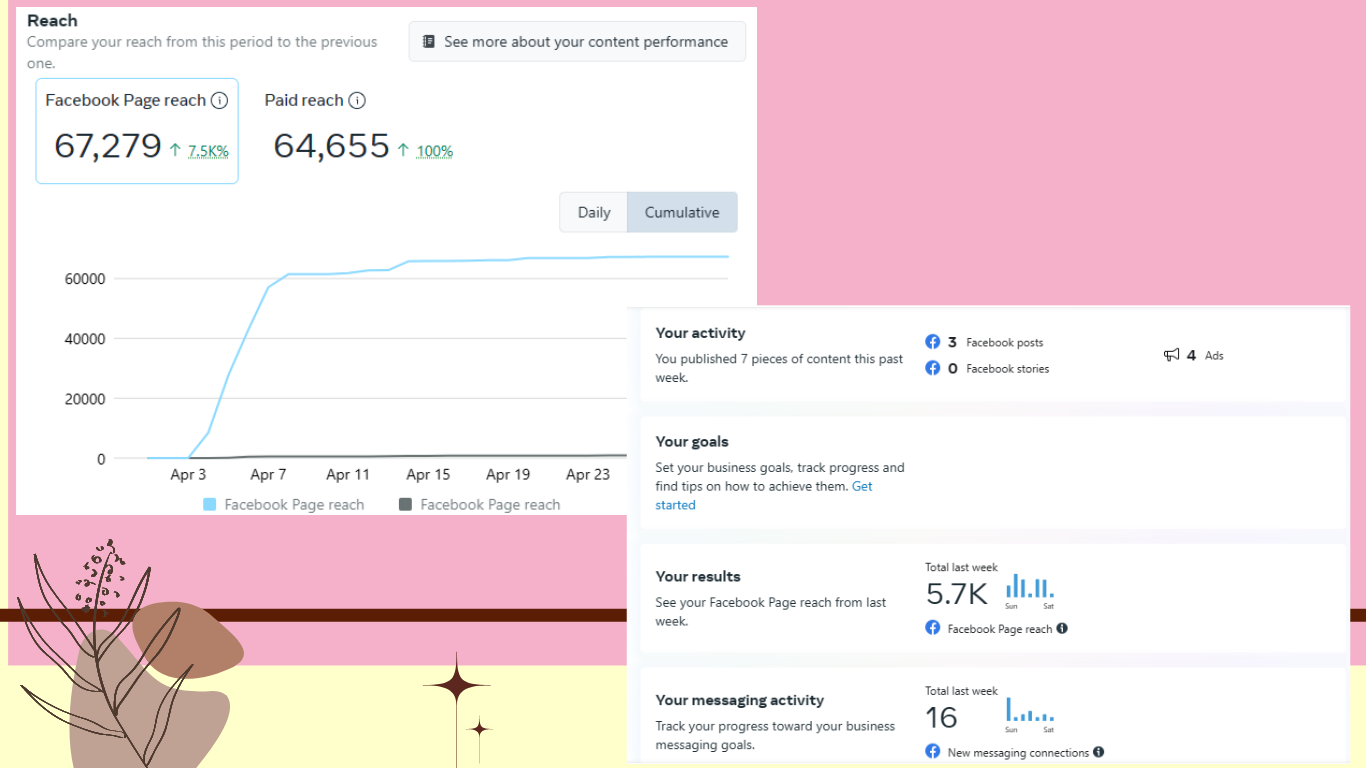Click the Your activity heading
This screenshot has width=1366, height=768.
click(700, 333)
